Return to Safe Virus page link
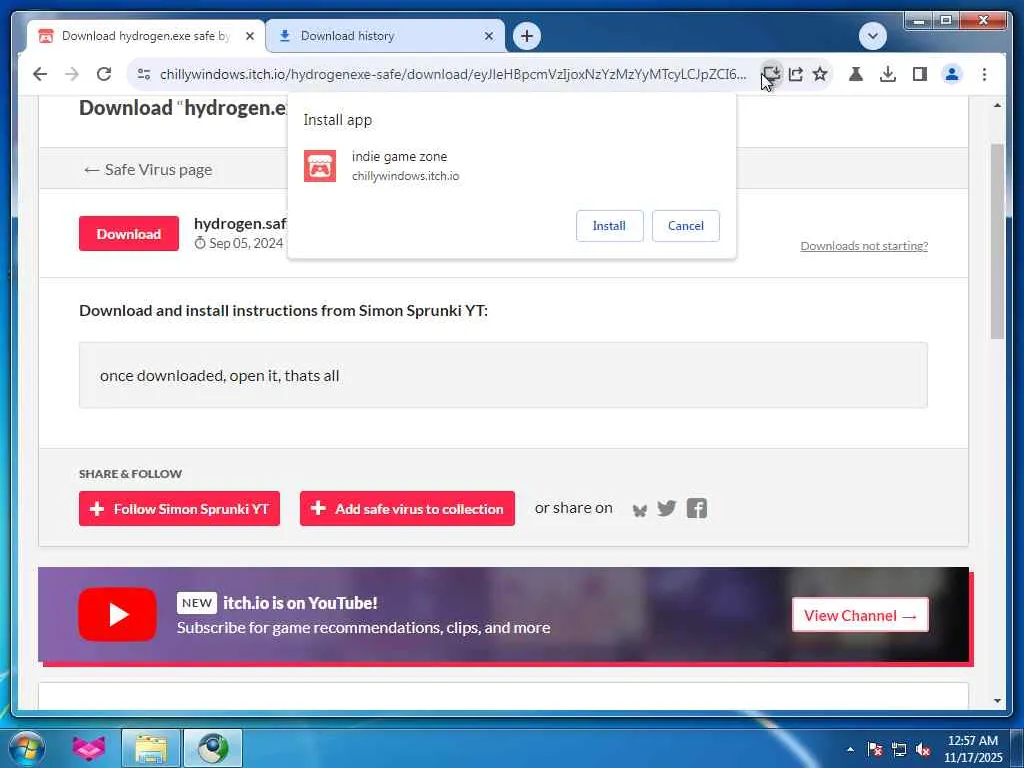The width and height of the screenshot is (1024, 768). point(148,170)
